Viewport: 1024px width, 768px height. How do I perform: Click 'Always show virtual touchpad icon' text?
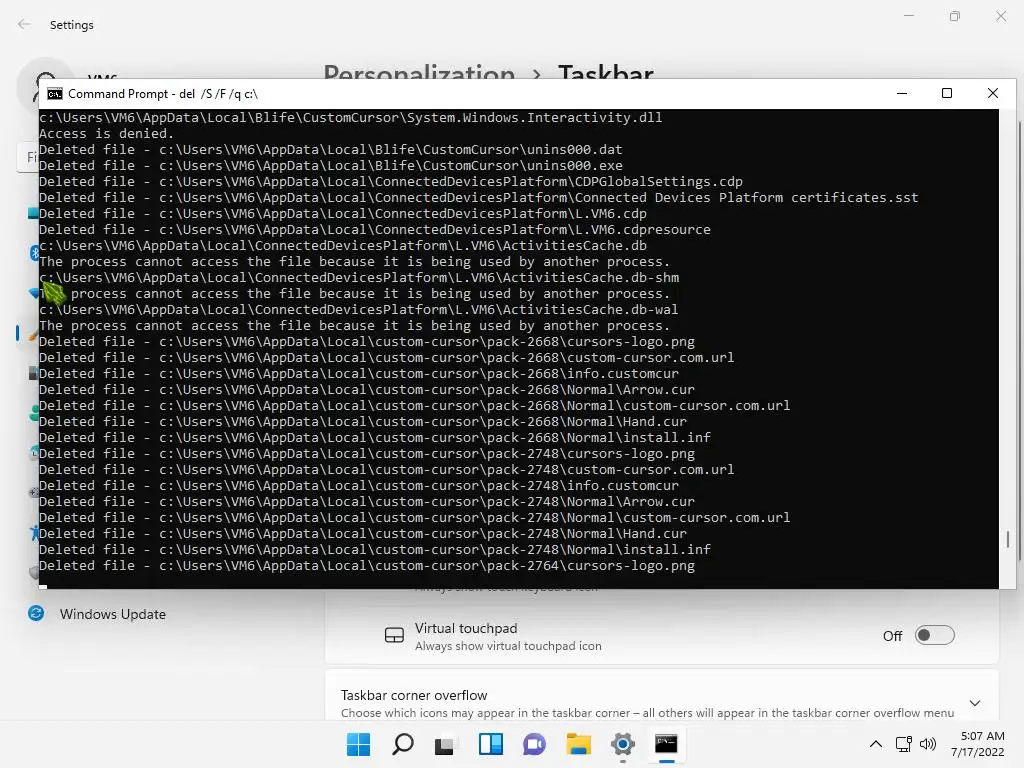[508, 646]
